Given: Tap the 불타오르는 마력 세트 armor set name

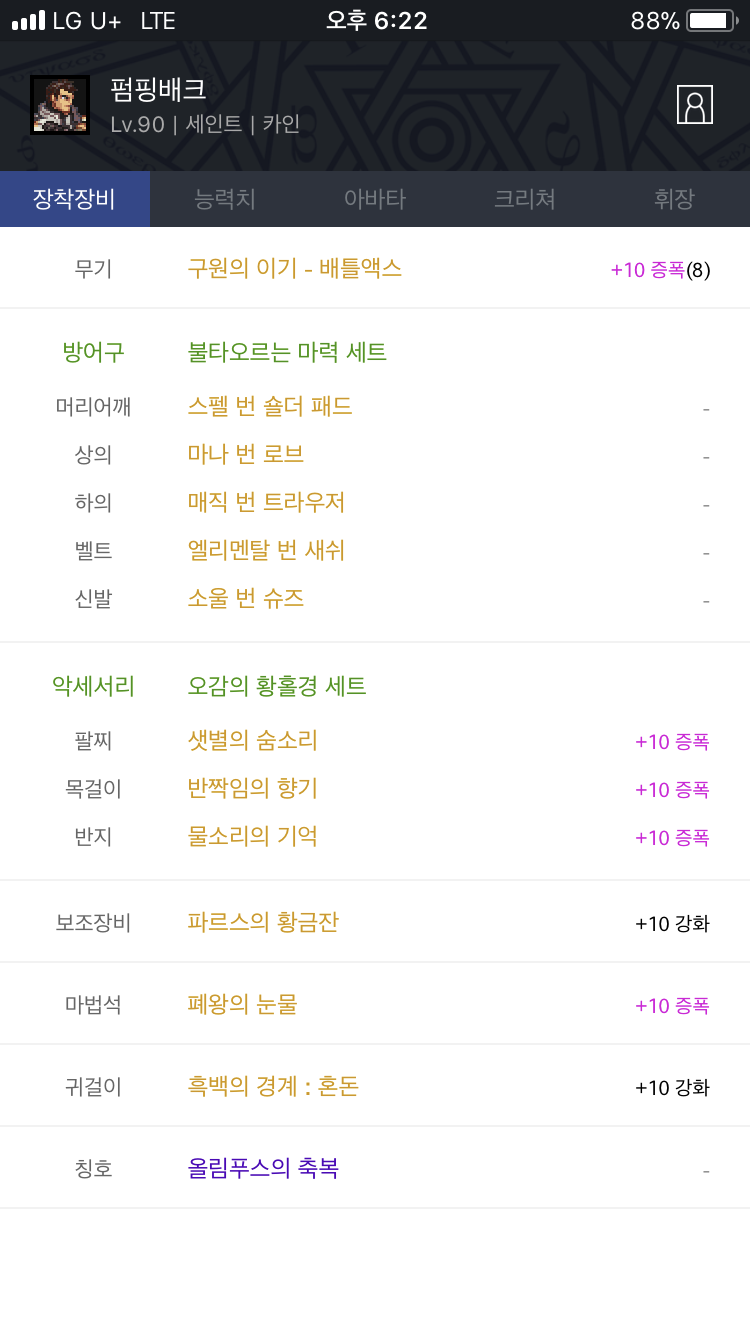Looking at the screenshot, I should click(287, 352).
